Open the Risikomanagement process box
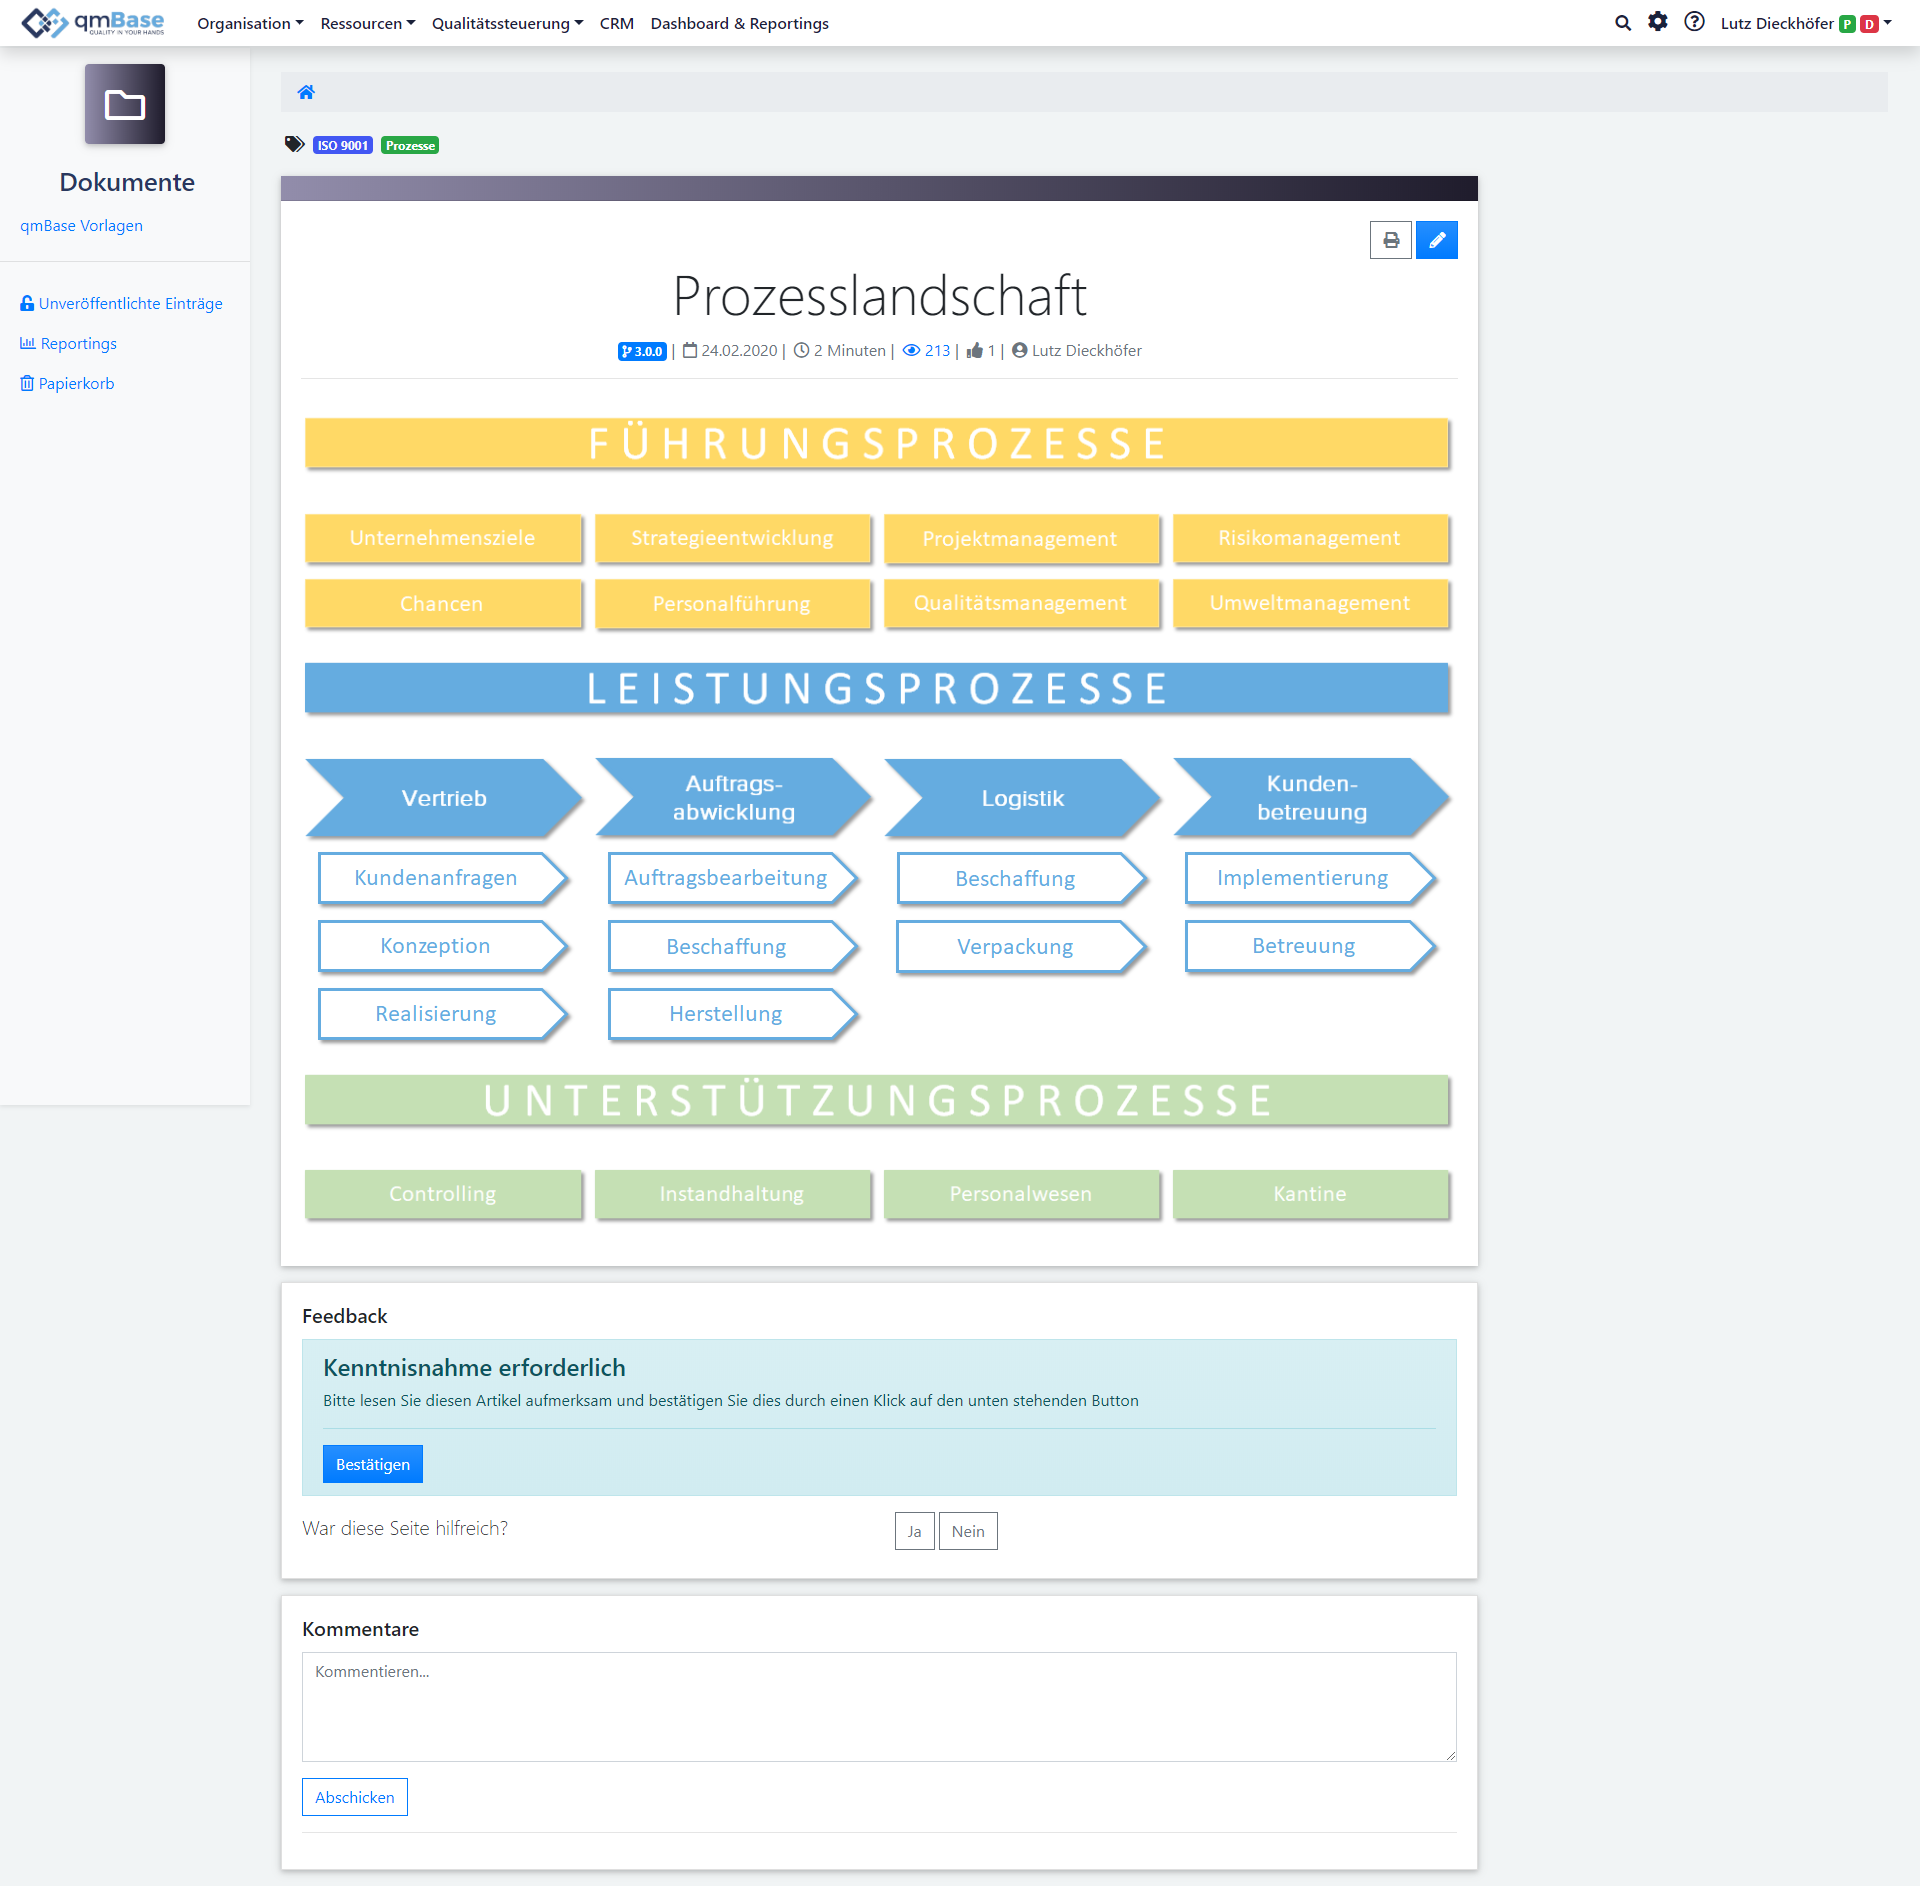 click(x=1310, y=538)
